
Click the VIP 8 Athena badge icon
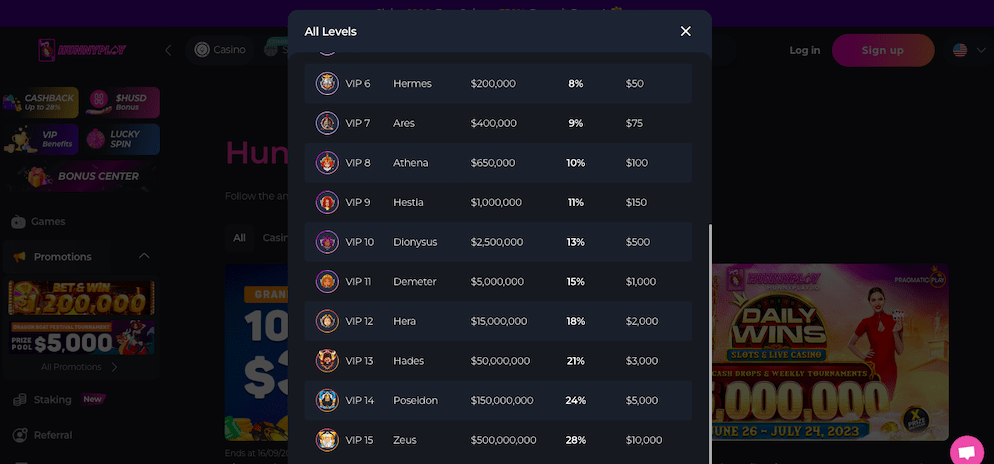pos(327,163)
